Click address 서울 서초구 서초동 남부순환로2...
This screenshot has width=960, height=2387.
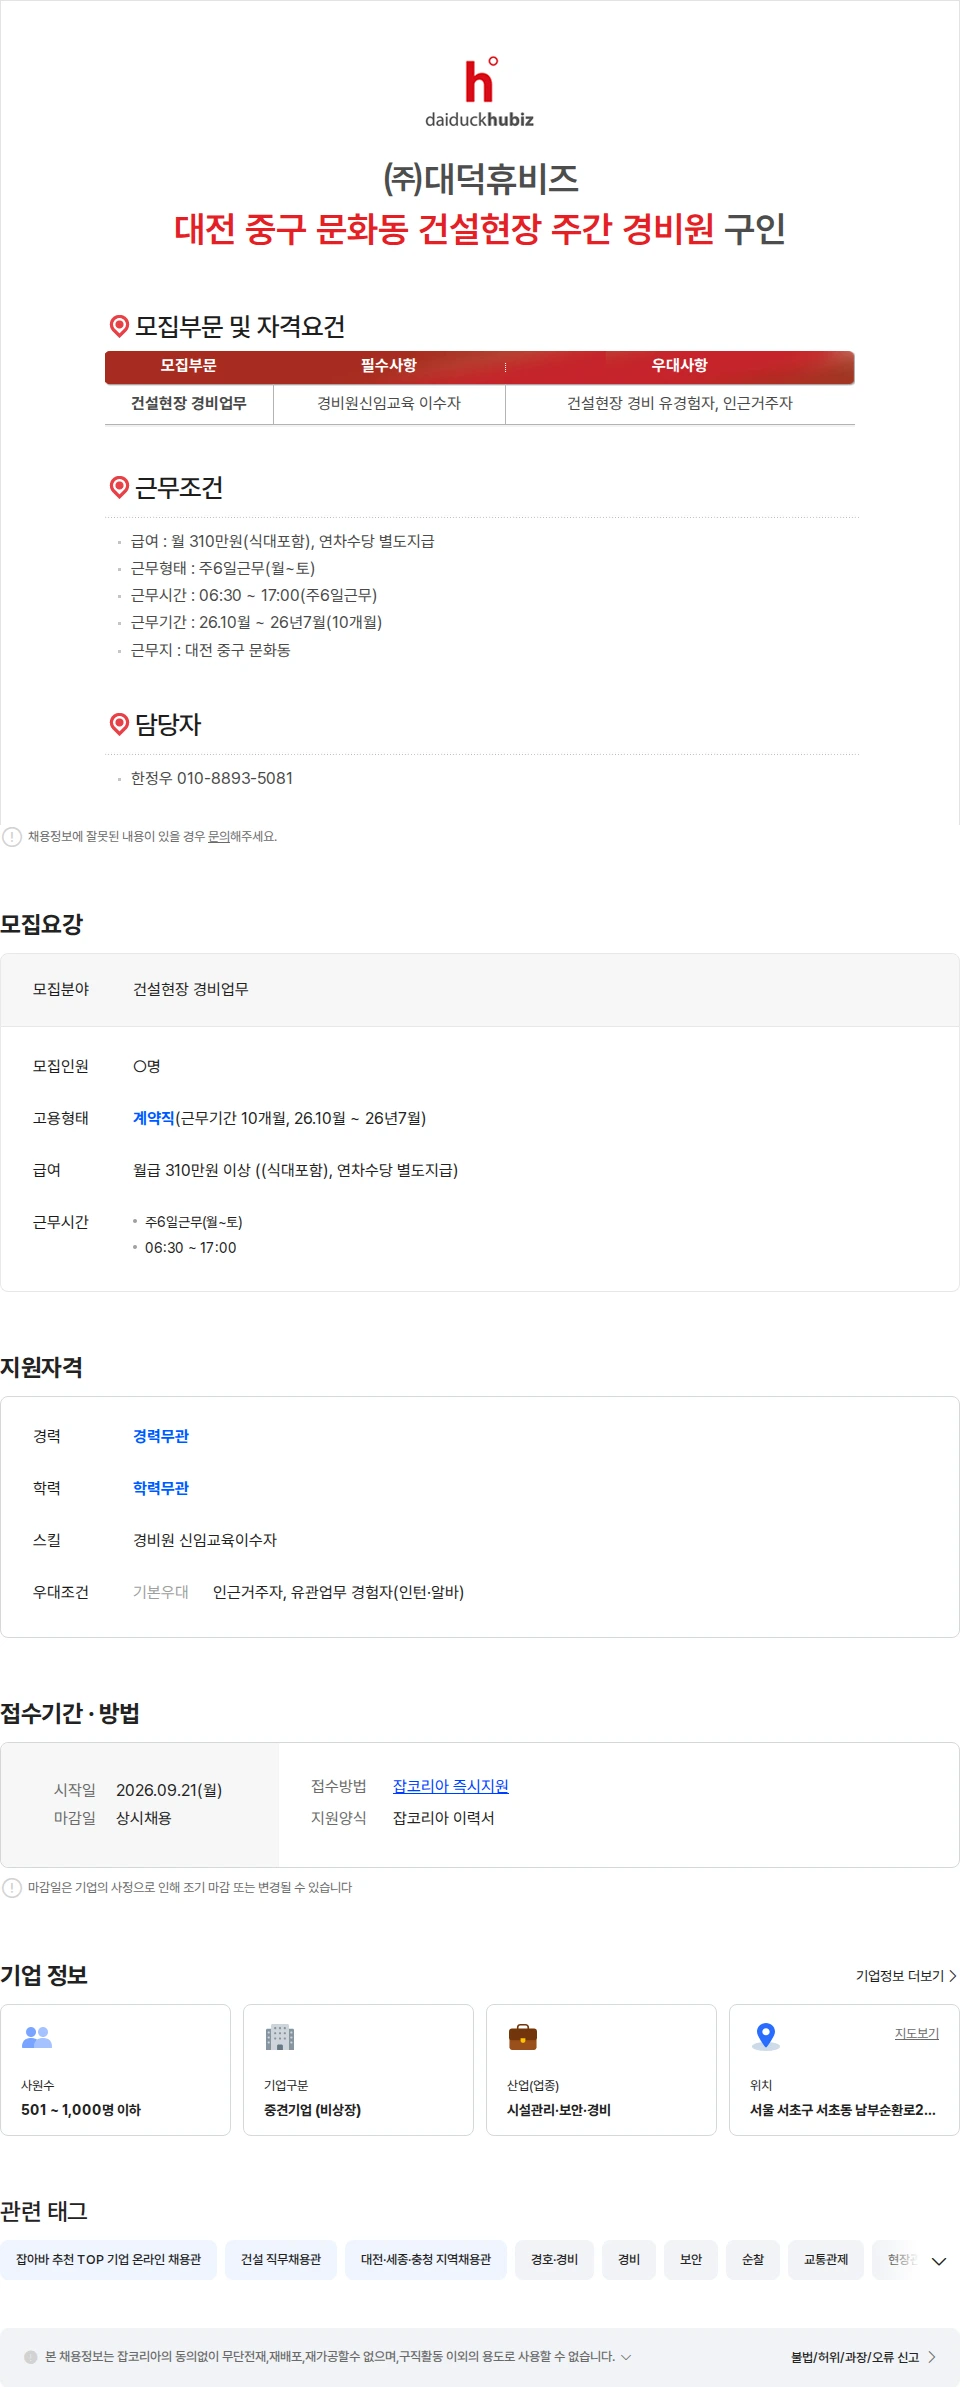click(x=843, y=2110)
